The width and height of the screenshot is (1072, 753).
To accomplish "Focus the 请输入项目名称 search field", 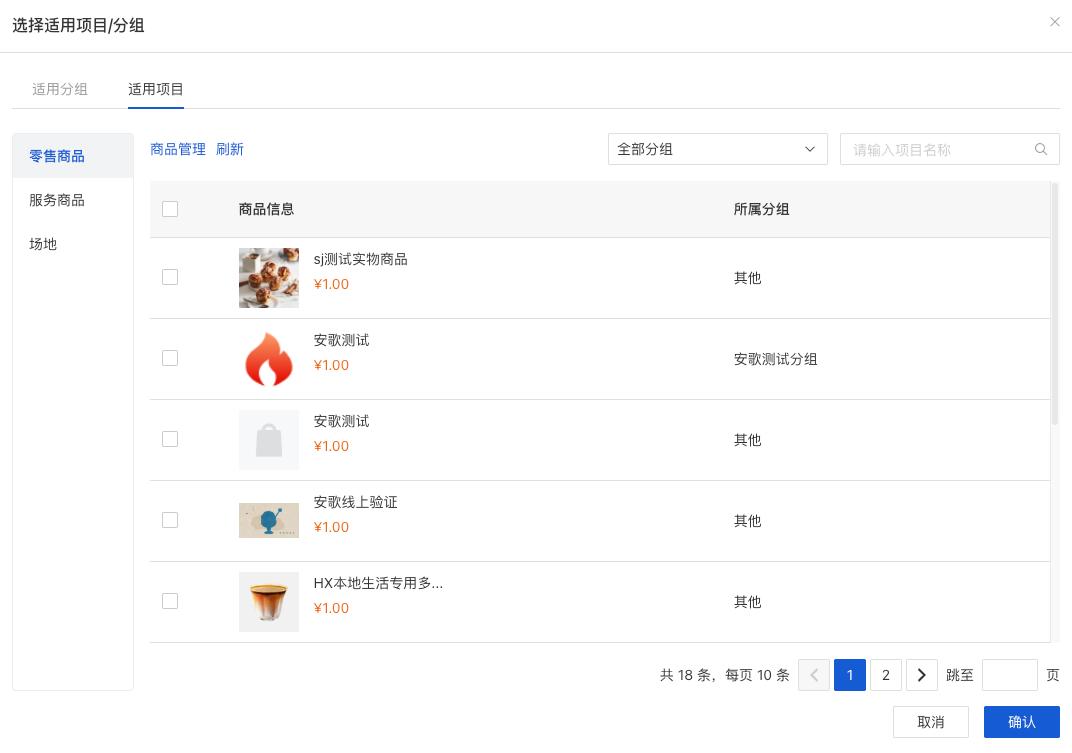I will pos(950,149).
